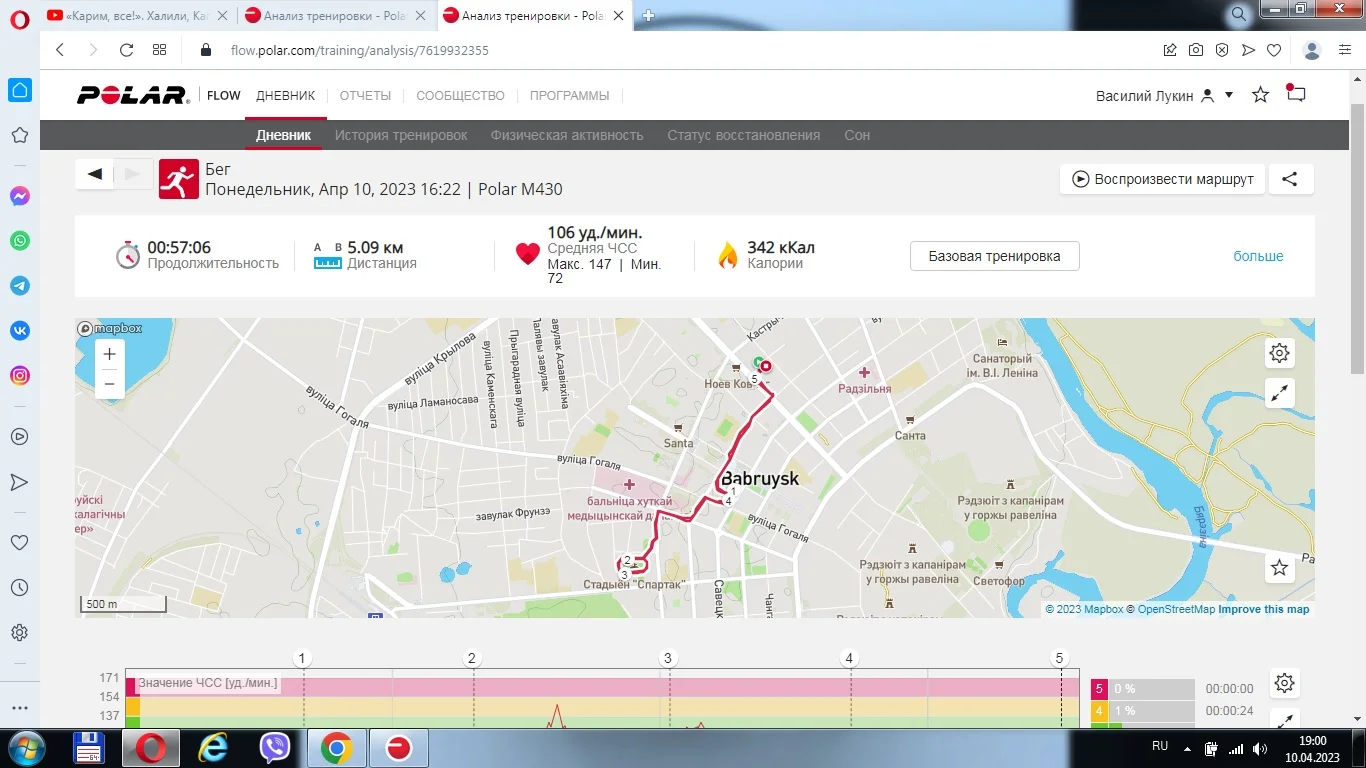Click the ad blocker shield icon
The width and height of the screenshot is (1366, 768).
[x=1222, y=50]
